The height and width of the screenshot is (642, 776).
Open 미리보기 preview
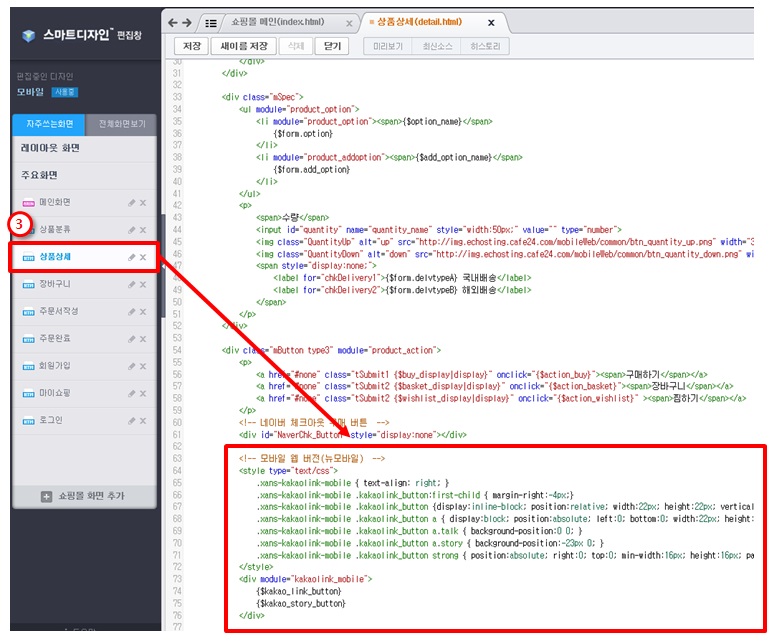[x=388, y=46]
